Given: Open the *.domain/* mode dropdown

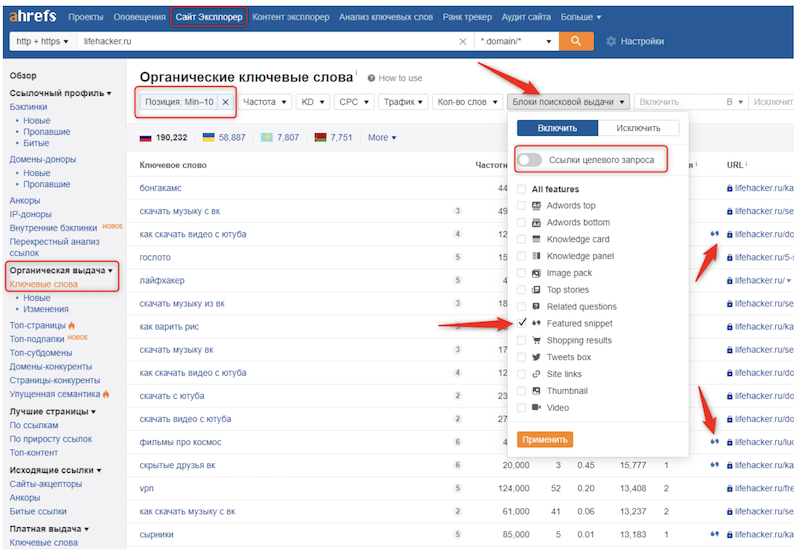Looking at the screenshot, I should coord(516,41).
